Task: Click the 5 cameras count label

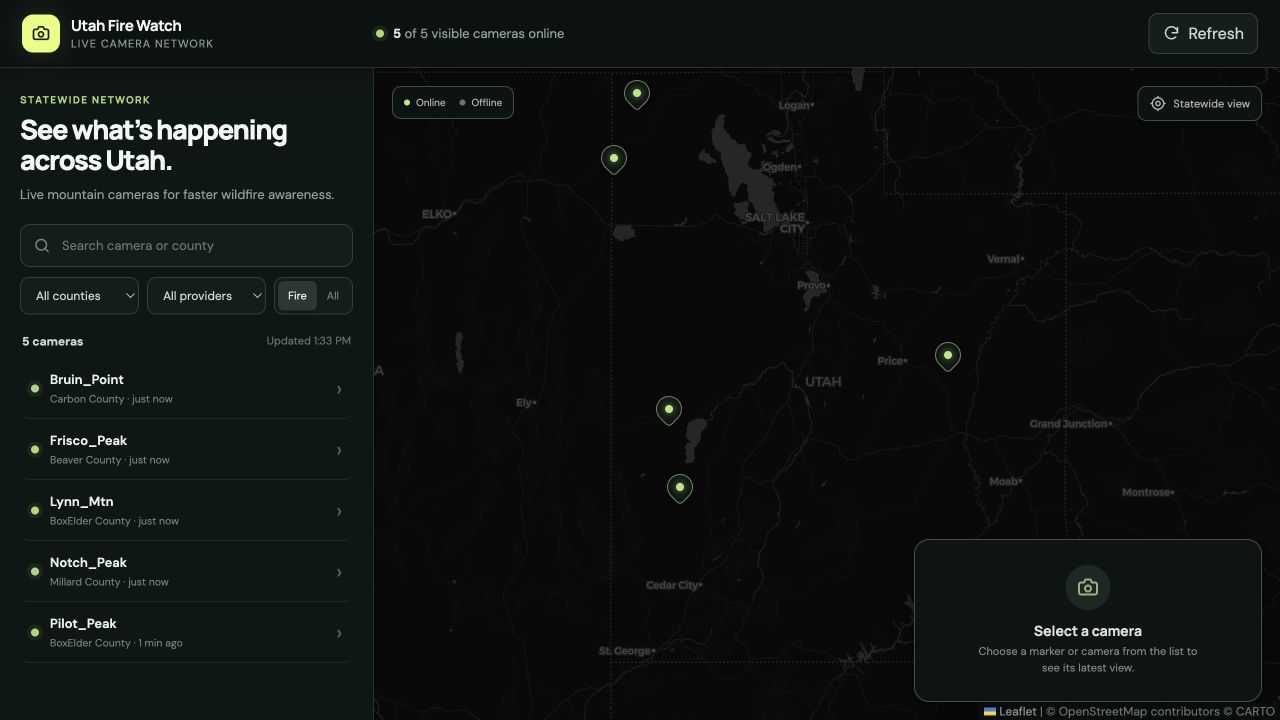Action: point(53,341)
